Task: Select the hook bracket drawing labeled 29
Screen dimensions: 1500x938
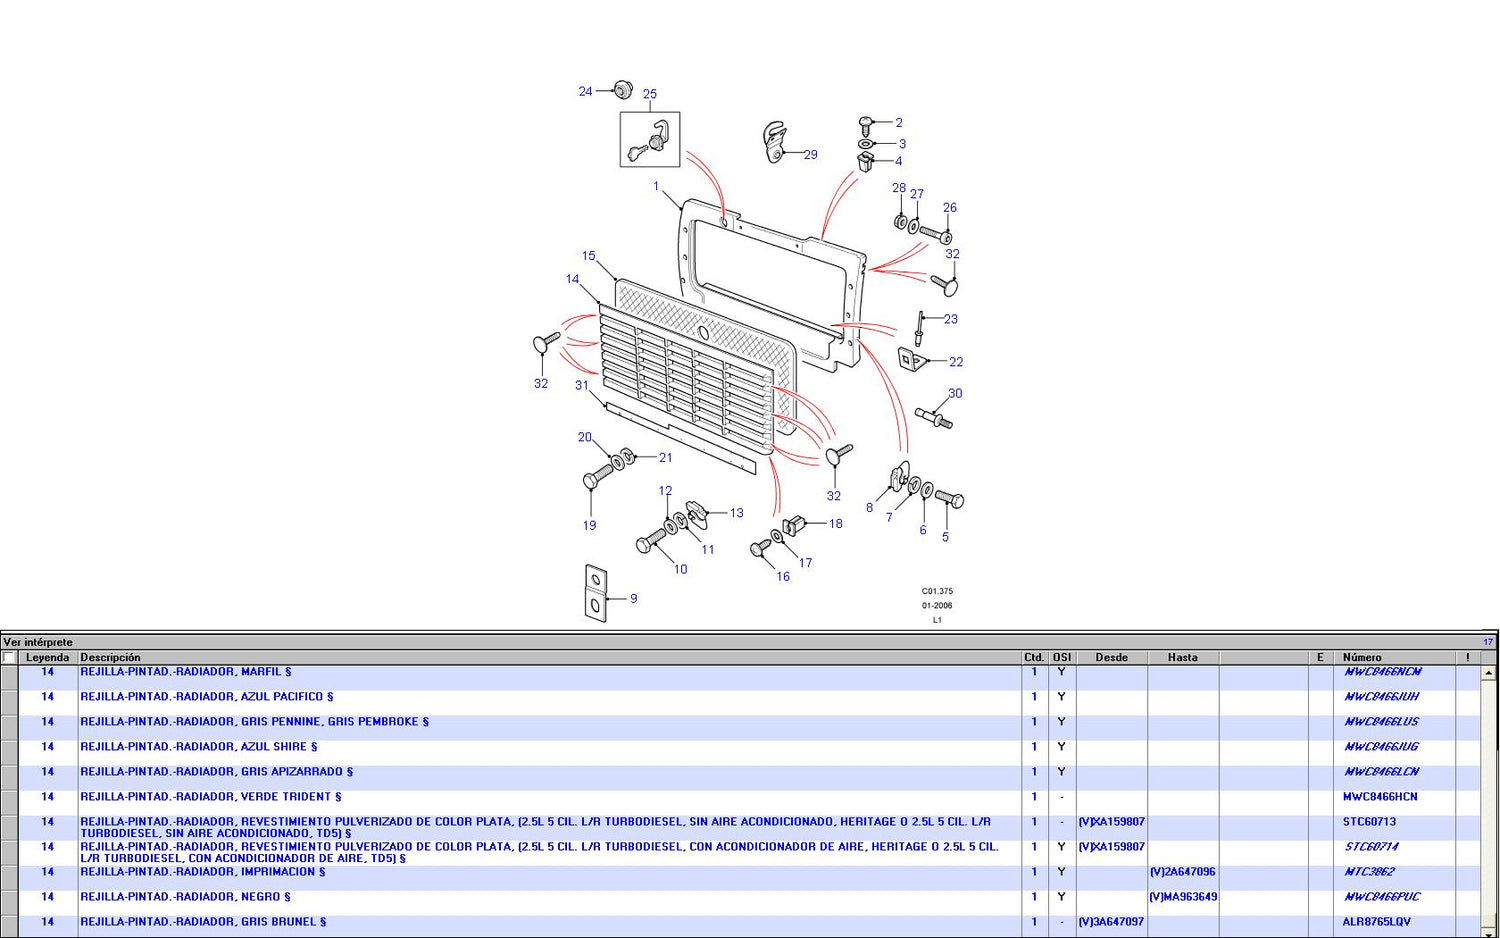Action: pyautogui.click(x=773, y=142)
